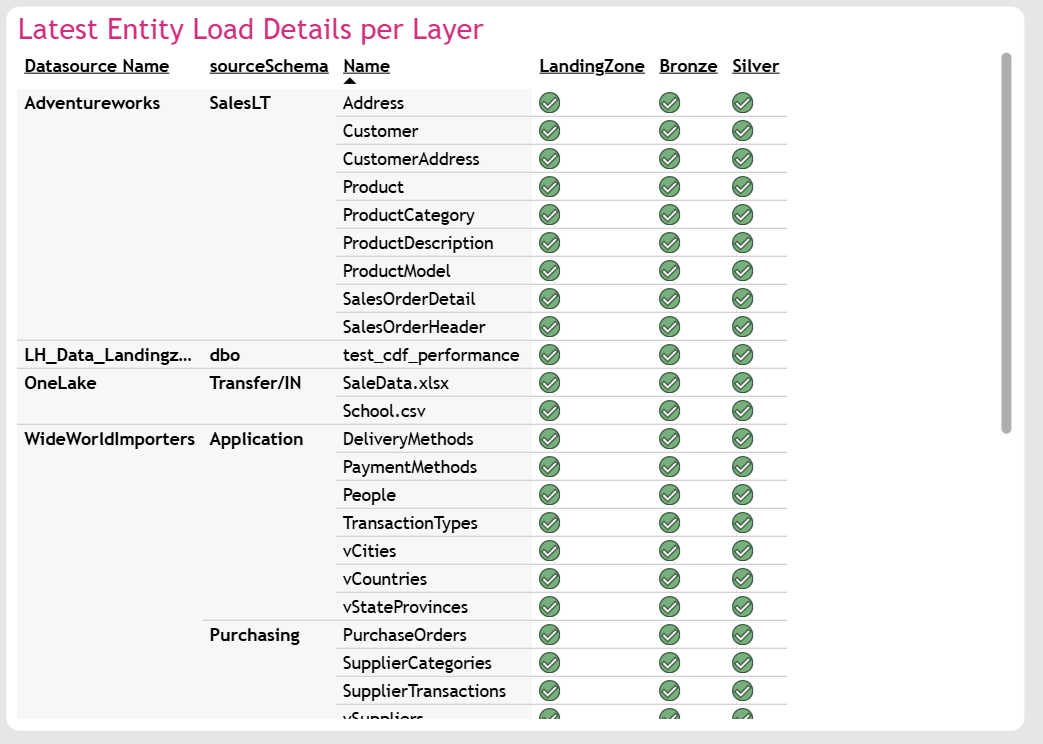Click Silver checkmark for ProductDescription

point(742,242)
